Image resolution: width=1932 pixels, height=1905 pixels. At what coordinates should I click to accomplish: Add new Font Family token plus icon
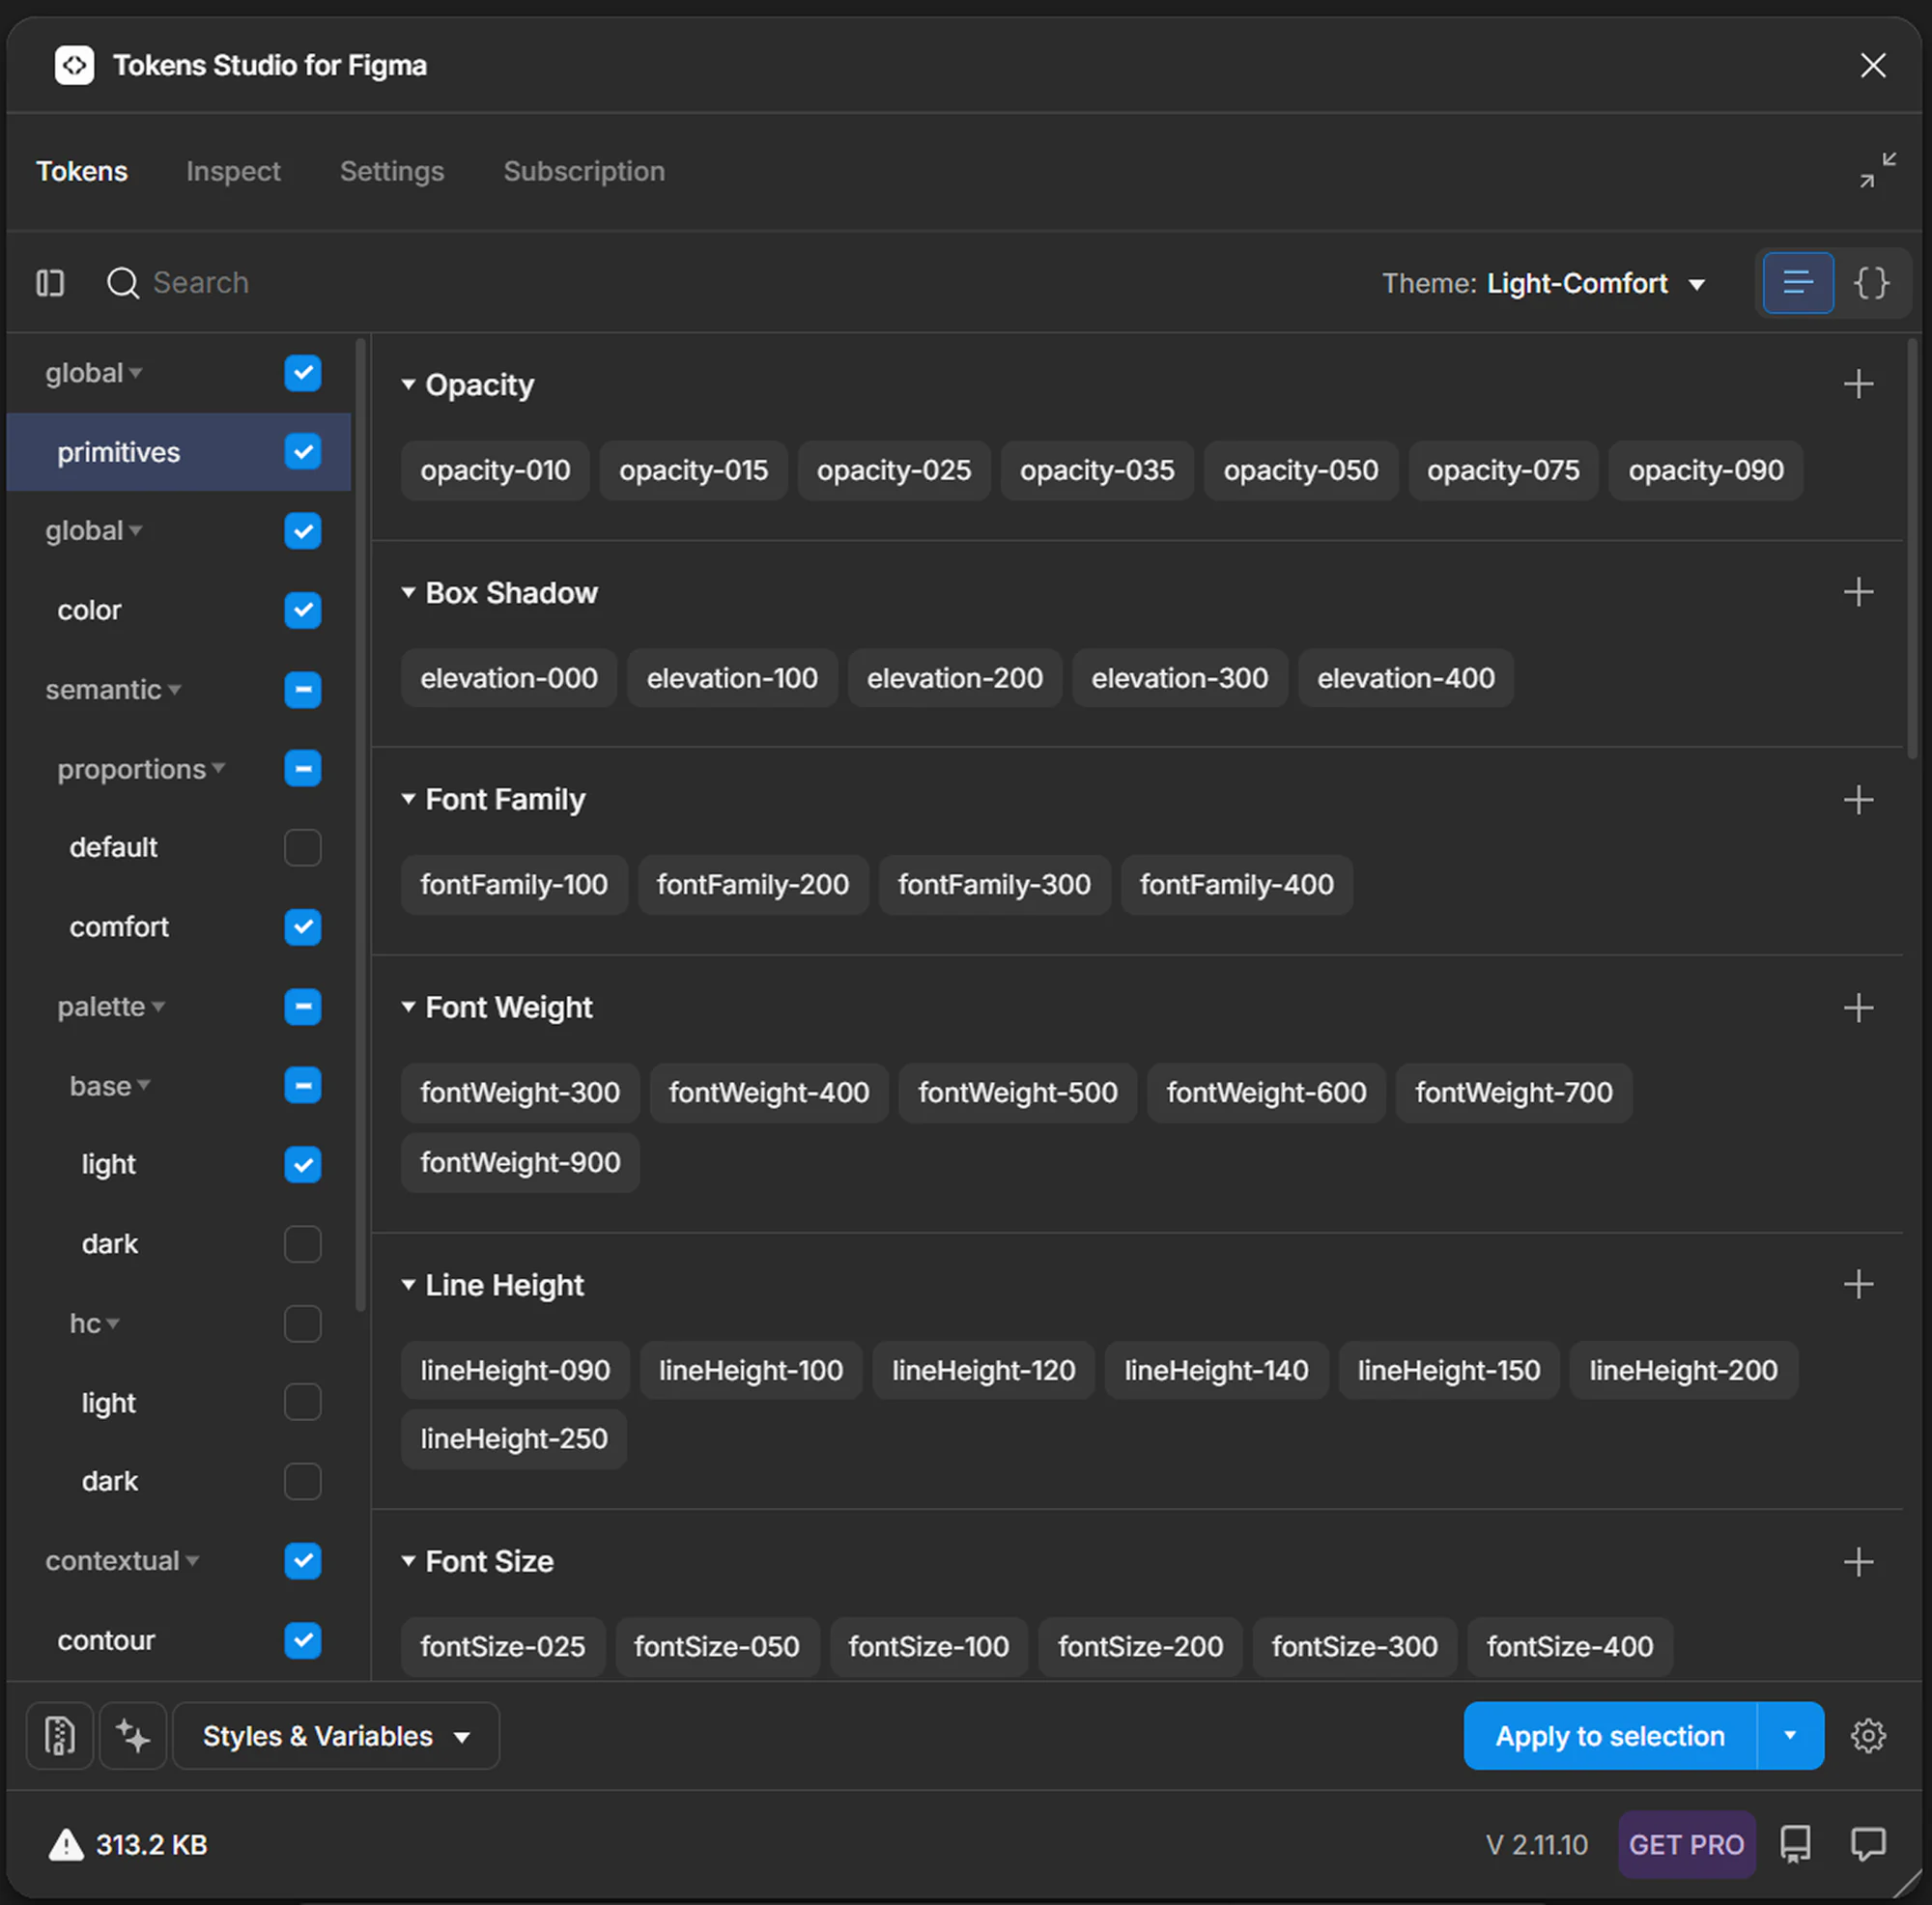point(1857,799)
